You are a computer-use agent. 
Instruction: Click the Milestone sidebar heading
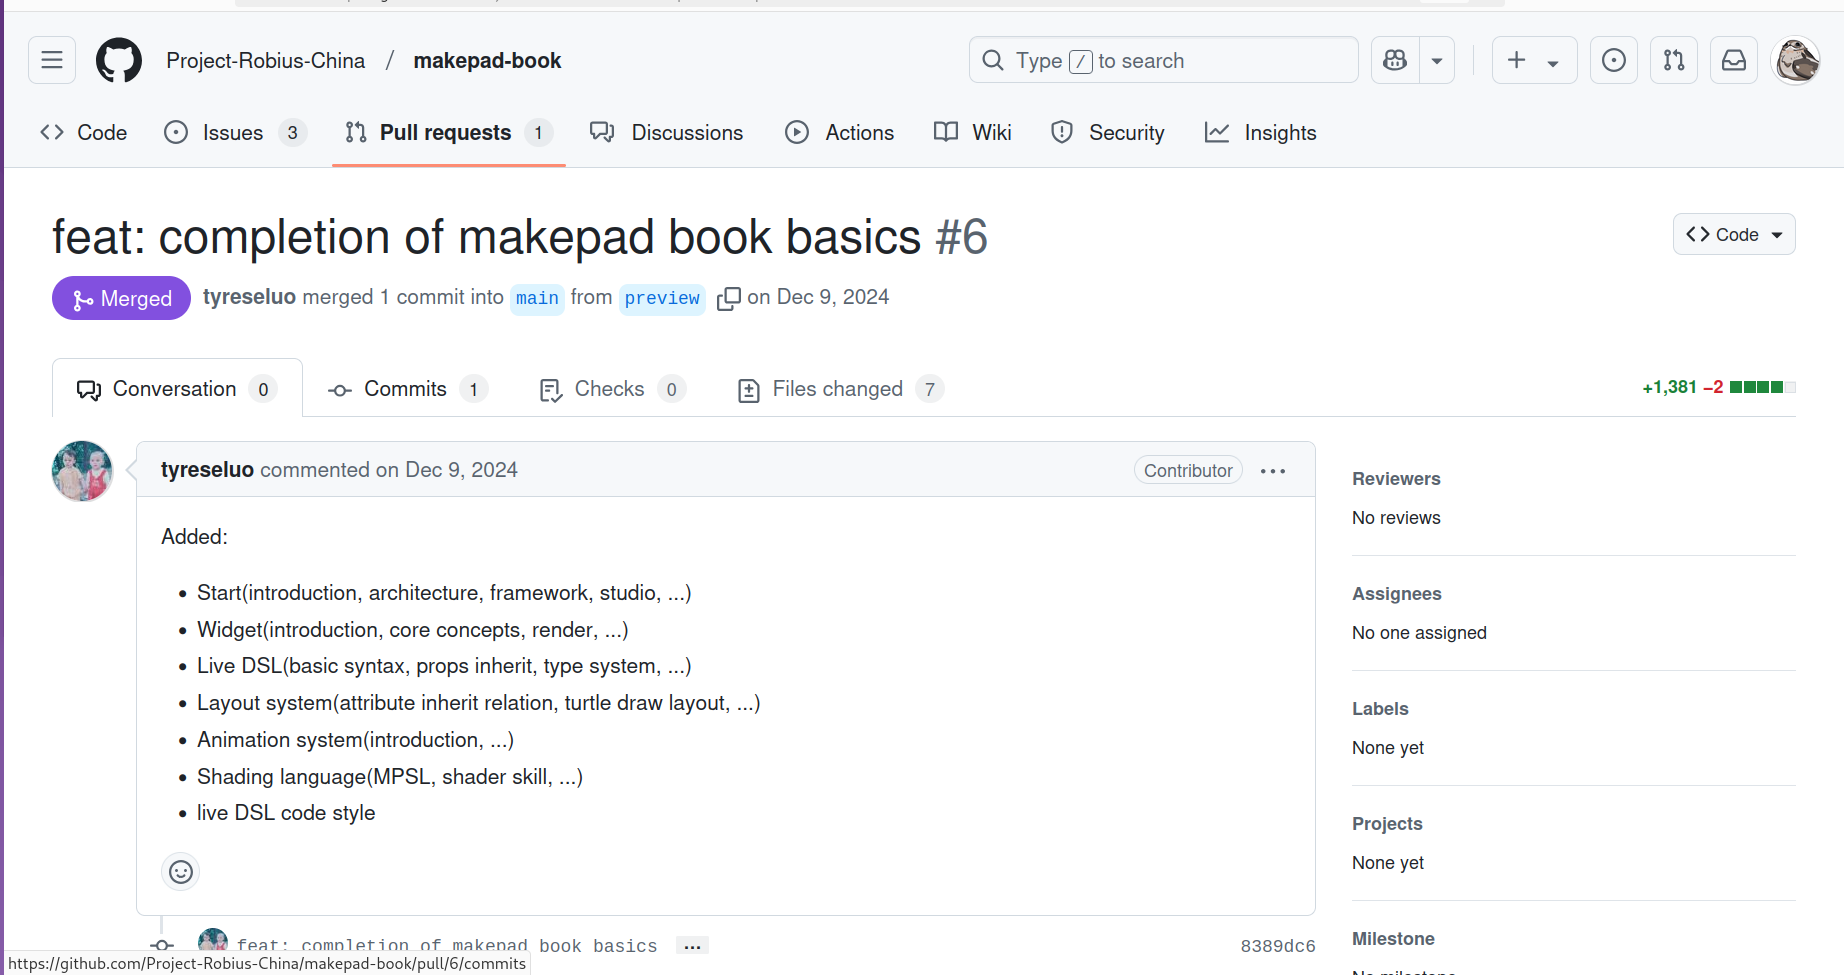tap(1393, 939)
